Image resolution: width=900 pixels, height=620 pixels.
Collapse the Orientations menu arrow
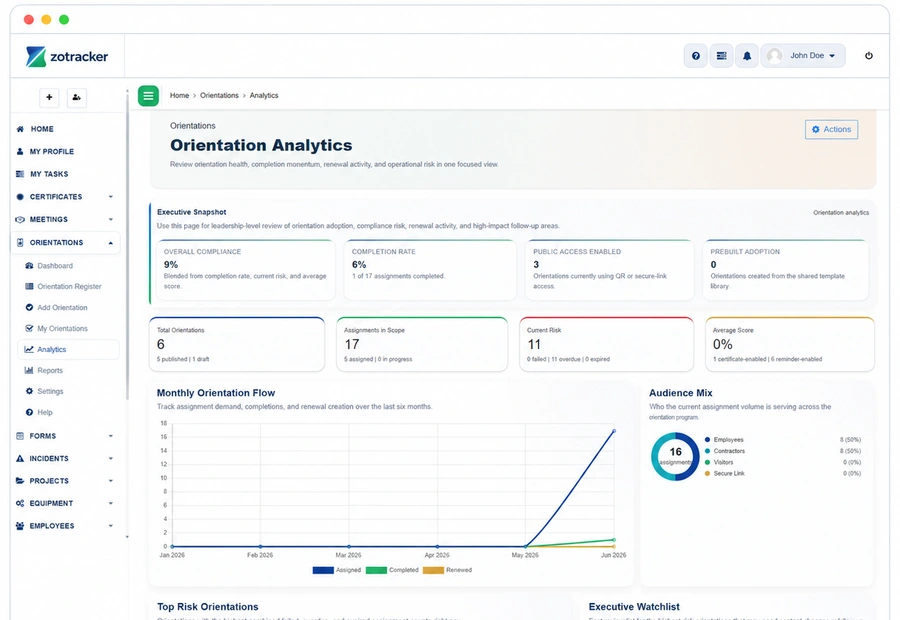click(x=111, y=243)
